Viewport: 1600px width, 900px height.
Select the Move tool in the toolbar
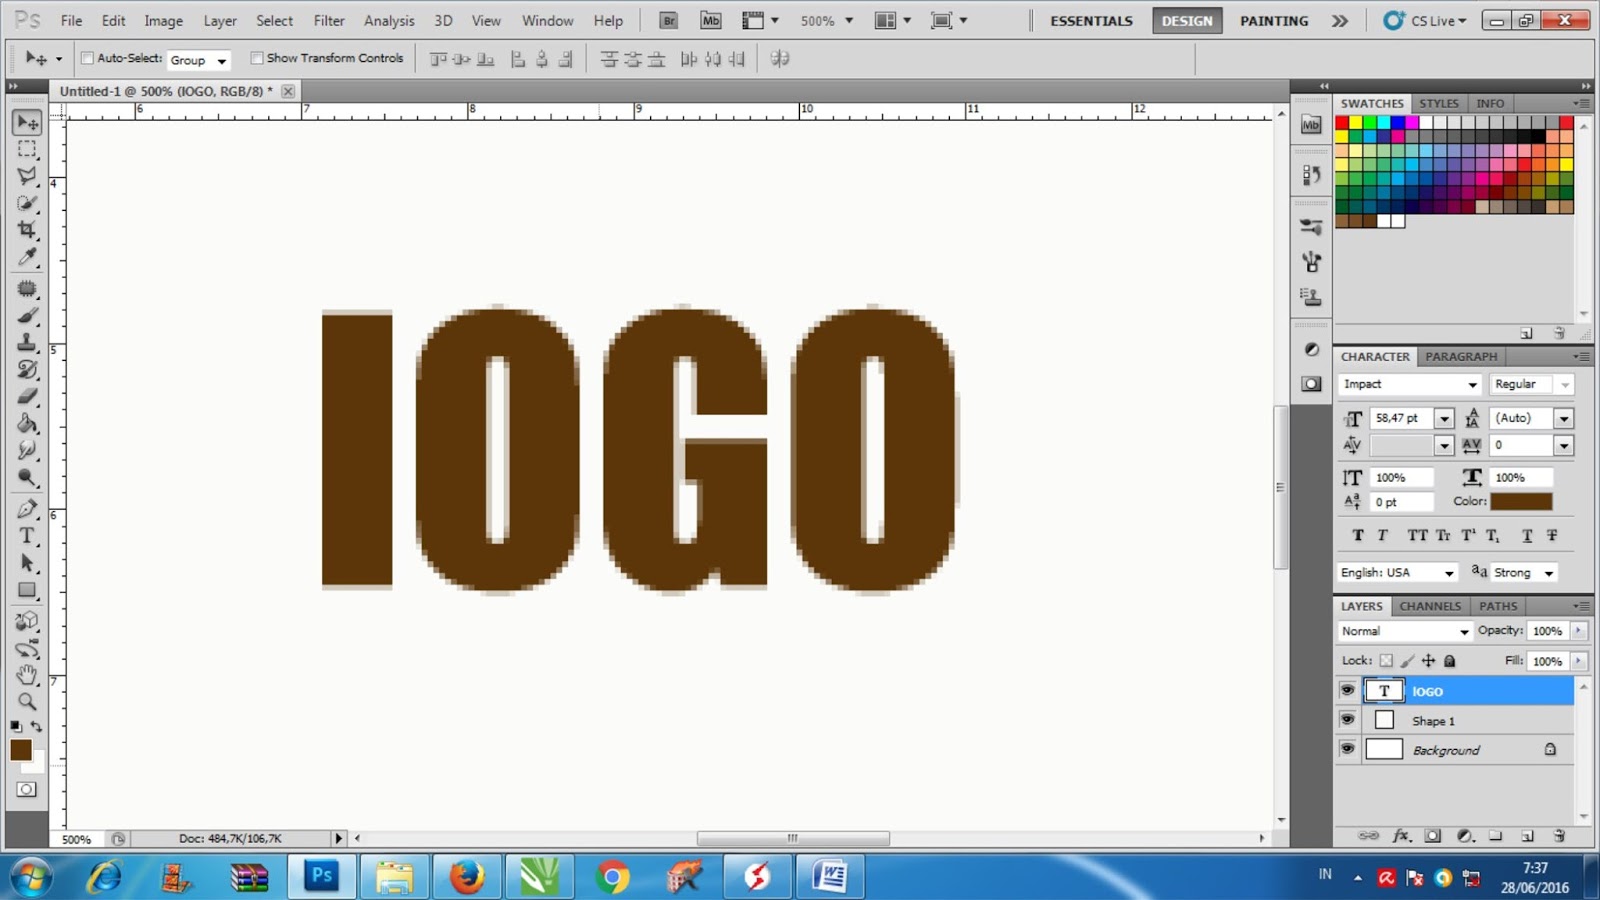pos(27,122)
